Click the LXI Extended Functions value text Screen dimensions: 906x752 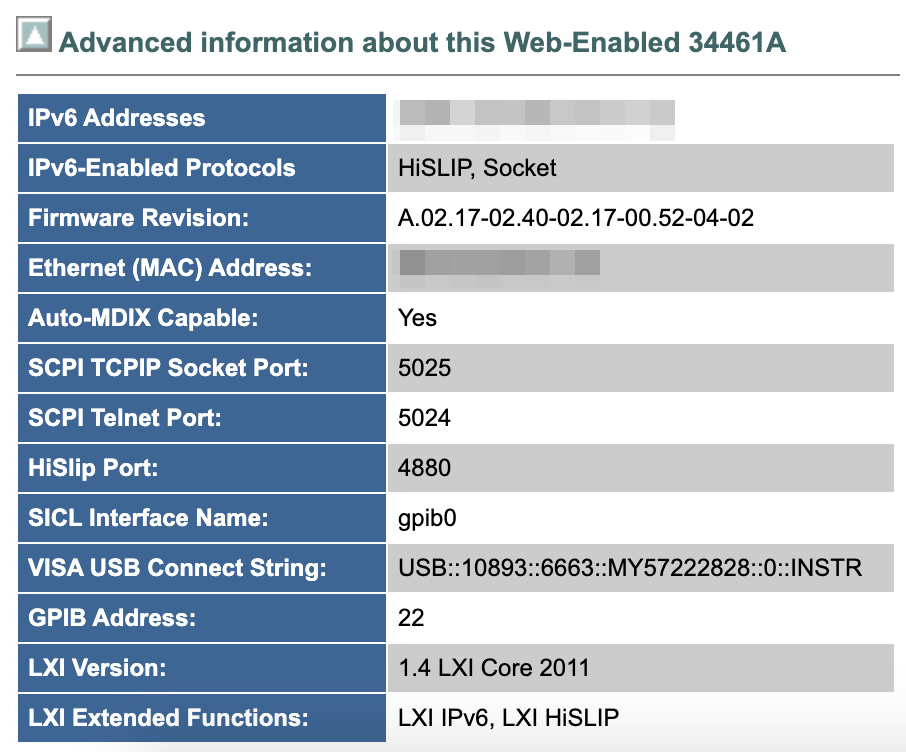click(508, 718)
